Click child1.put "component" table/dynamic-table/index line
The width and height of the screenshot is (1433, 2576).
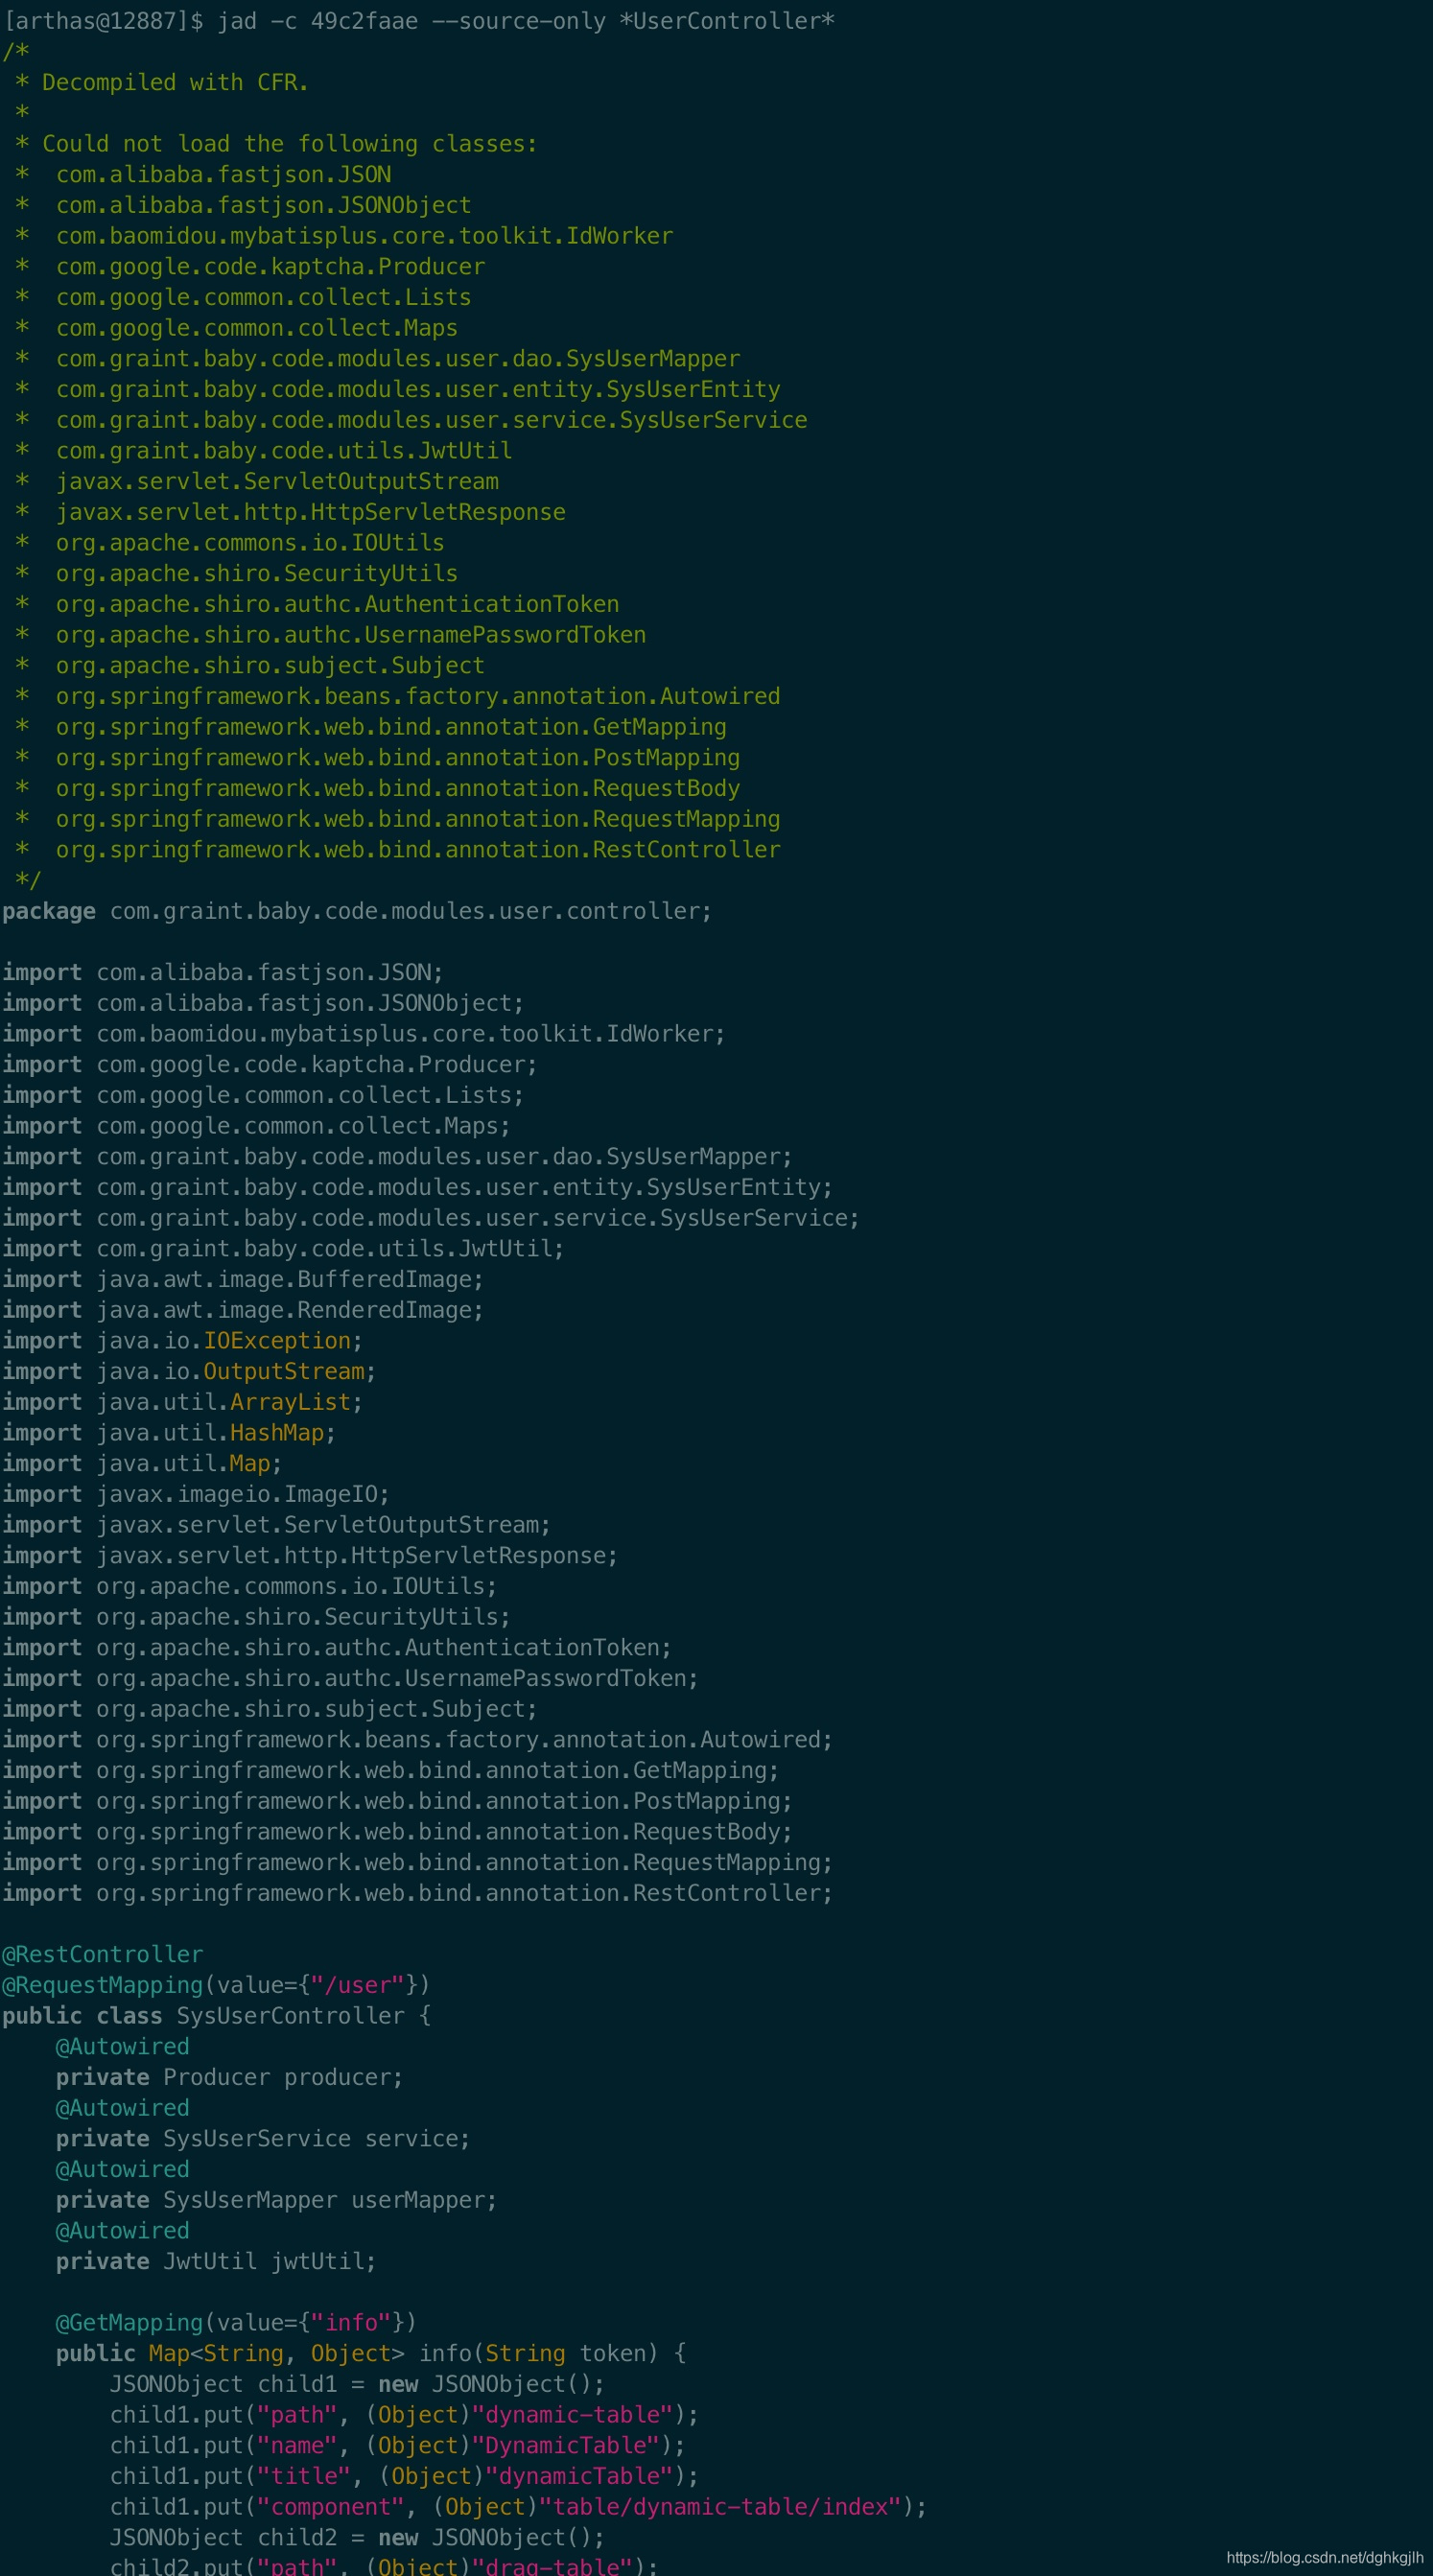tap(518, 2508)
